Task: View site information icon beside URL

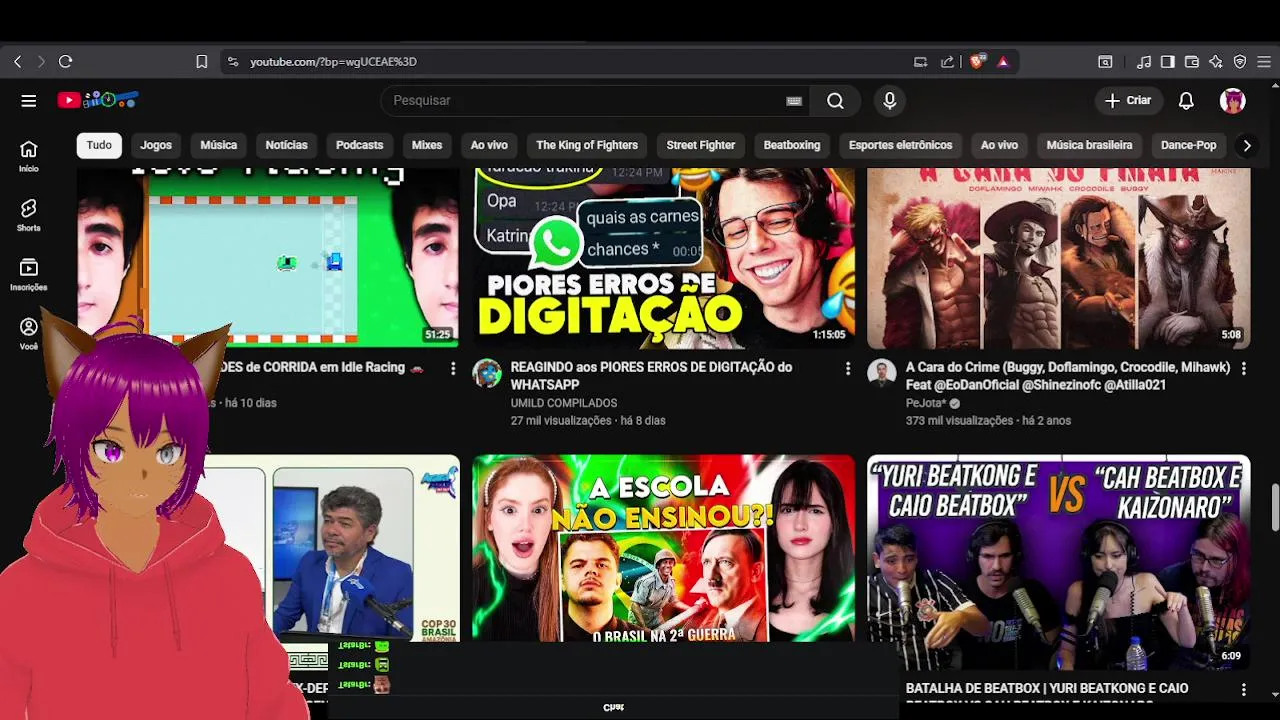Action: click(x=233, y=62)
